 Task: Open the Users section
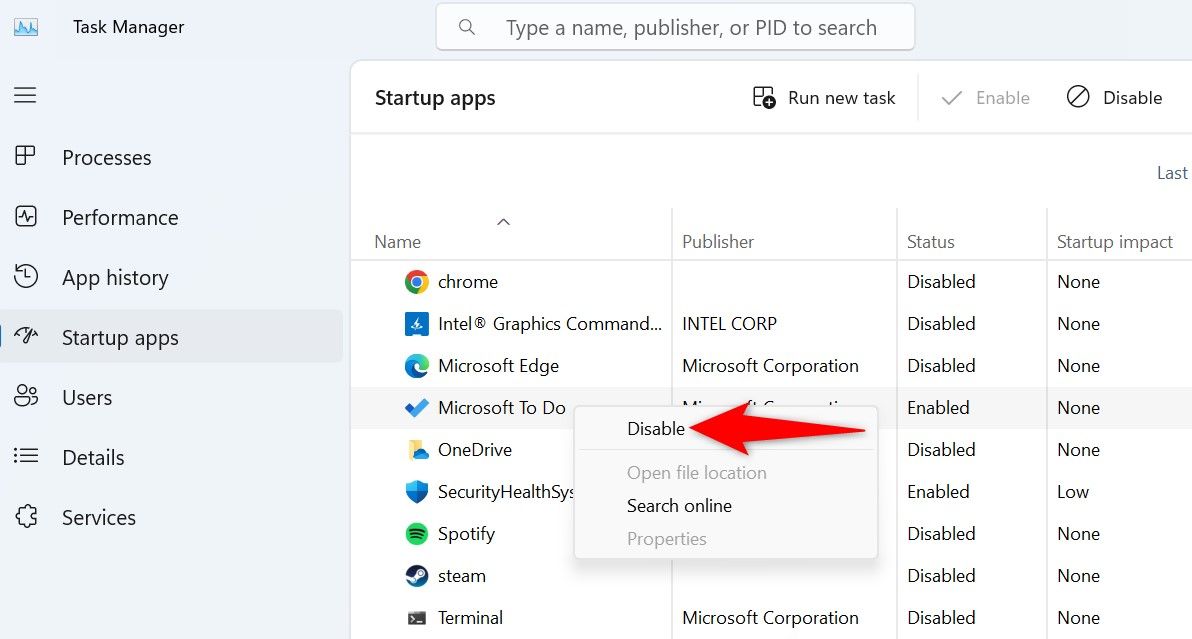click(86, 397)
